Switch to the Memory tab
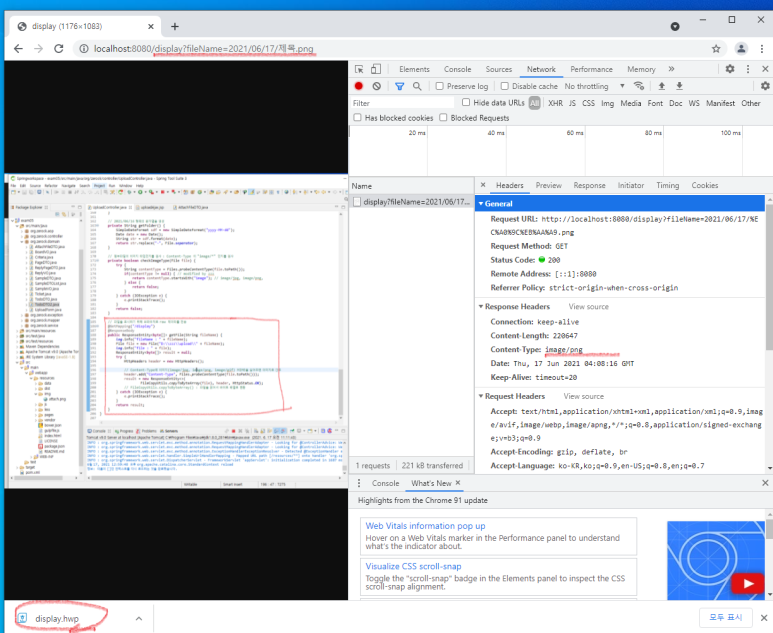The height and width of the screenshot is (633, 773). coord(641,70)
